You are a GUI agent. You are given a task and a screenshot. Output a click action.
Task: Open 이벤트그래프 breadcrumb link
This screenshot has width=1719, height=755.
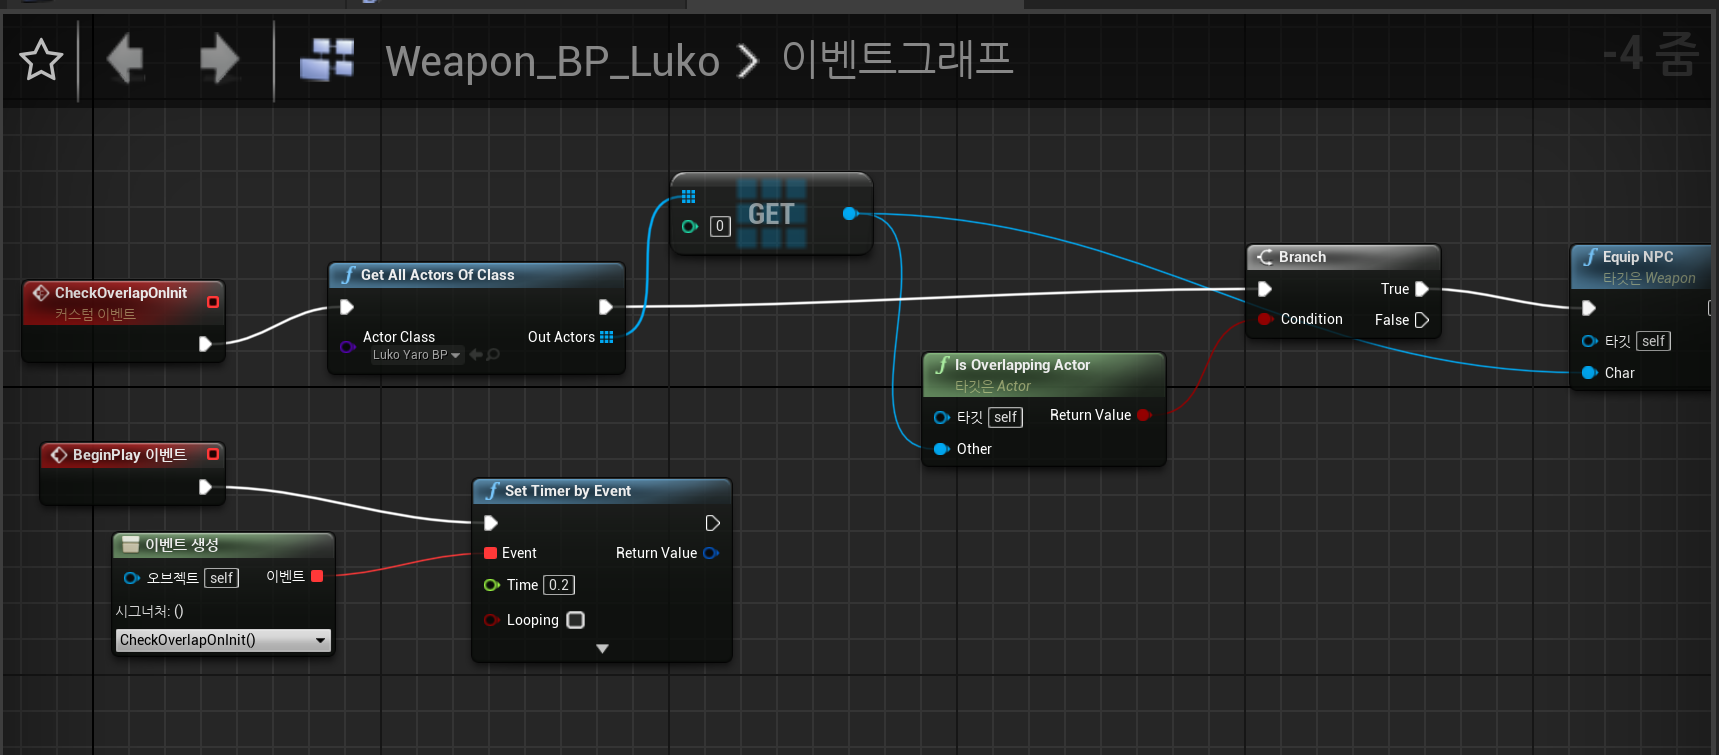tap(897, 59)
